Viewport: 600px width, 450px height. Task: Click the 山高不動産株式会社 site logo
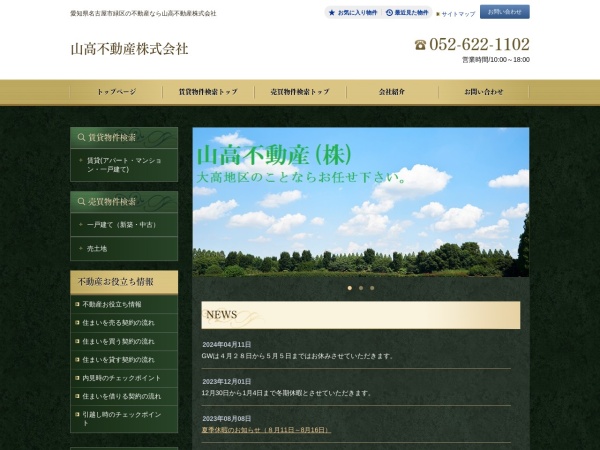[129, 49]
